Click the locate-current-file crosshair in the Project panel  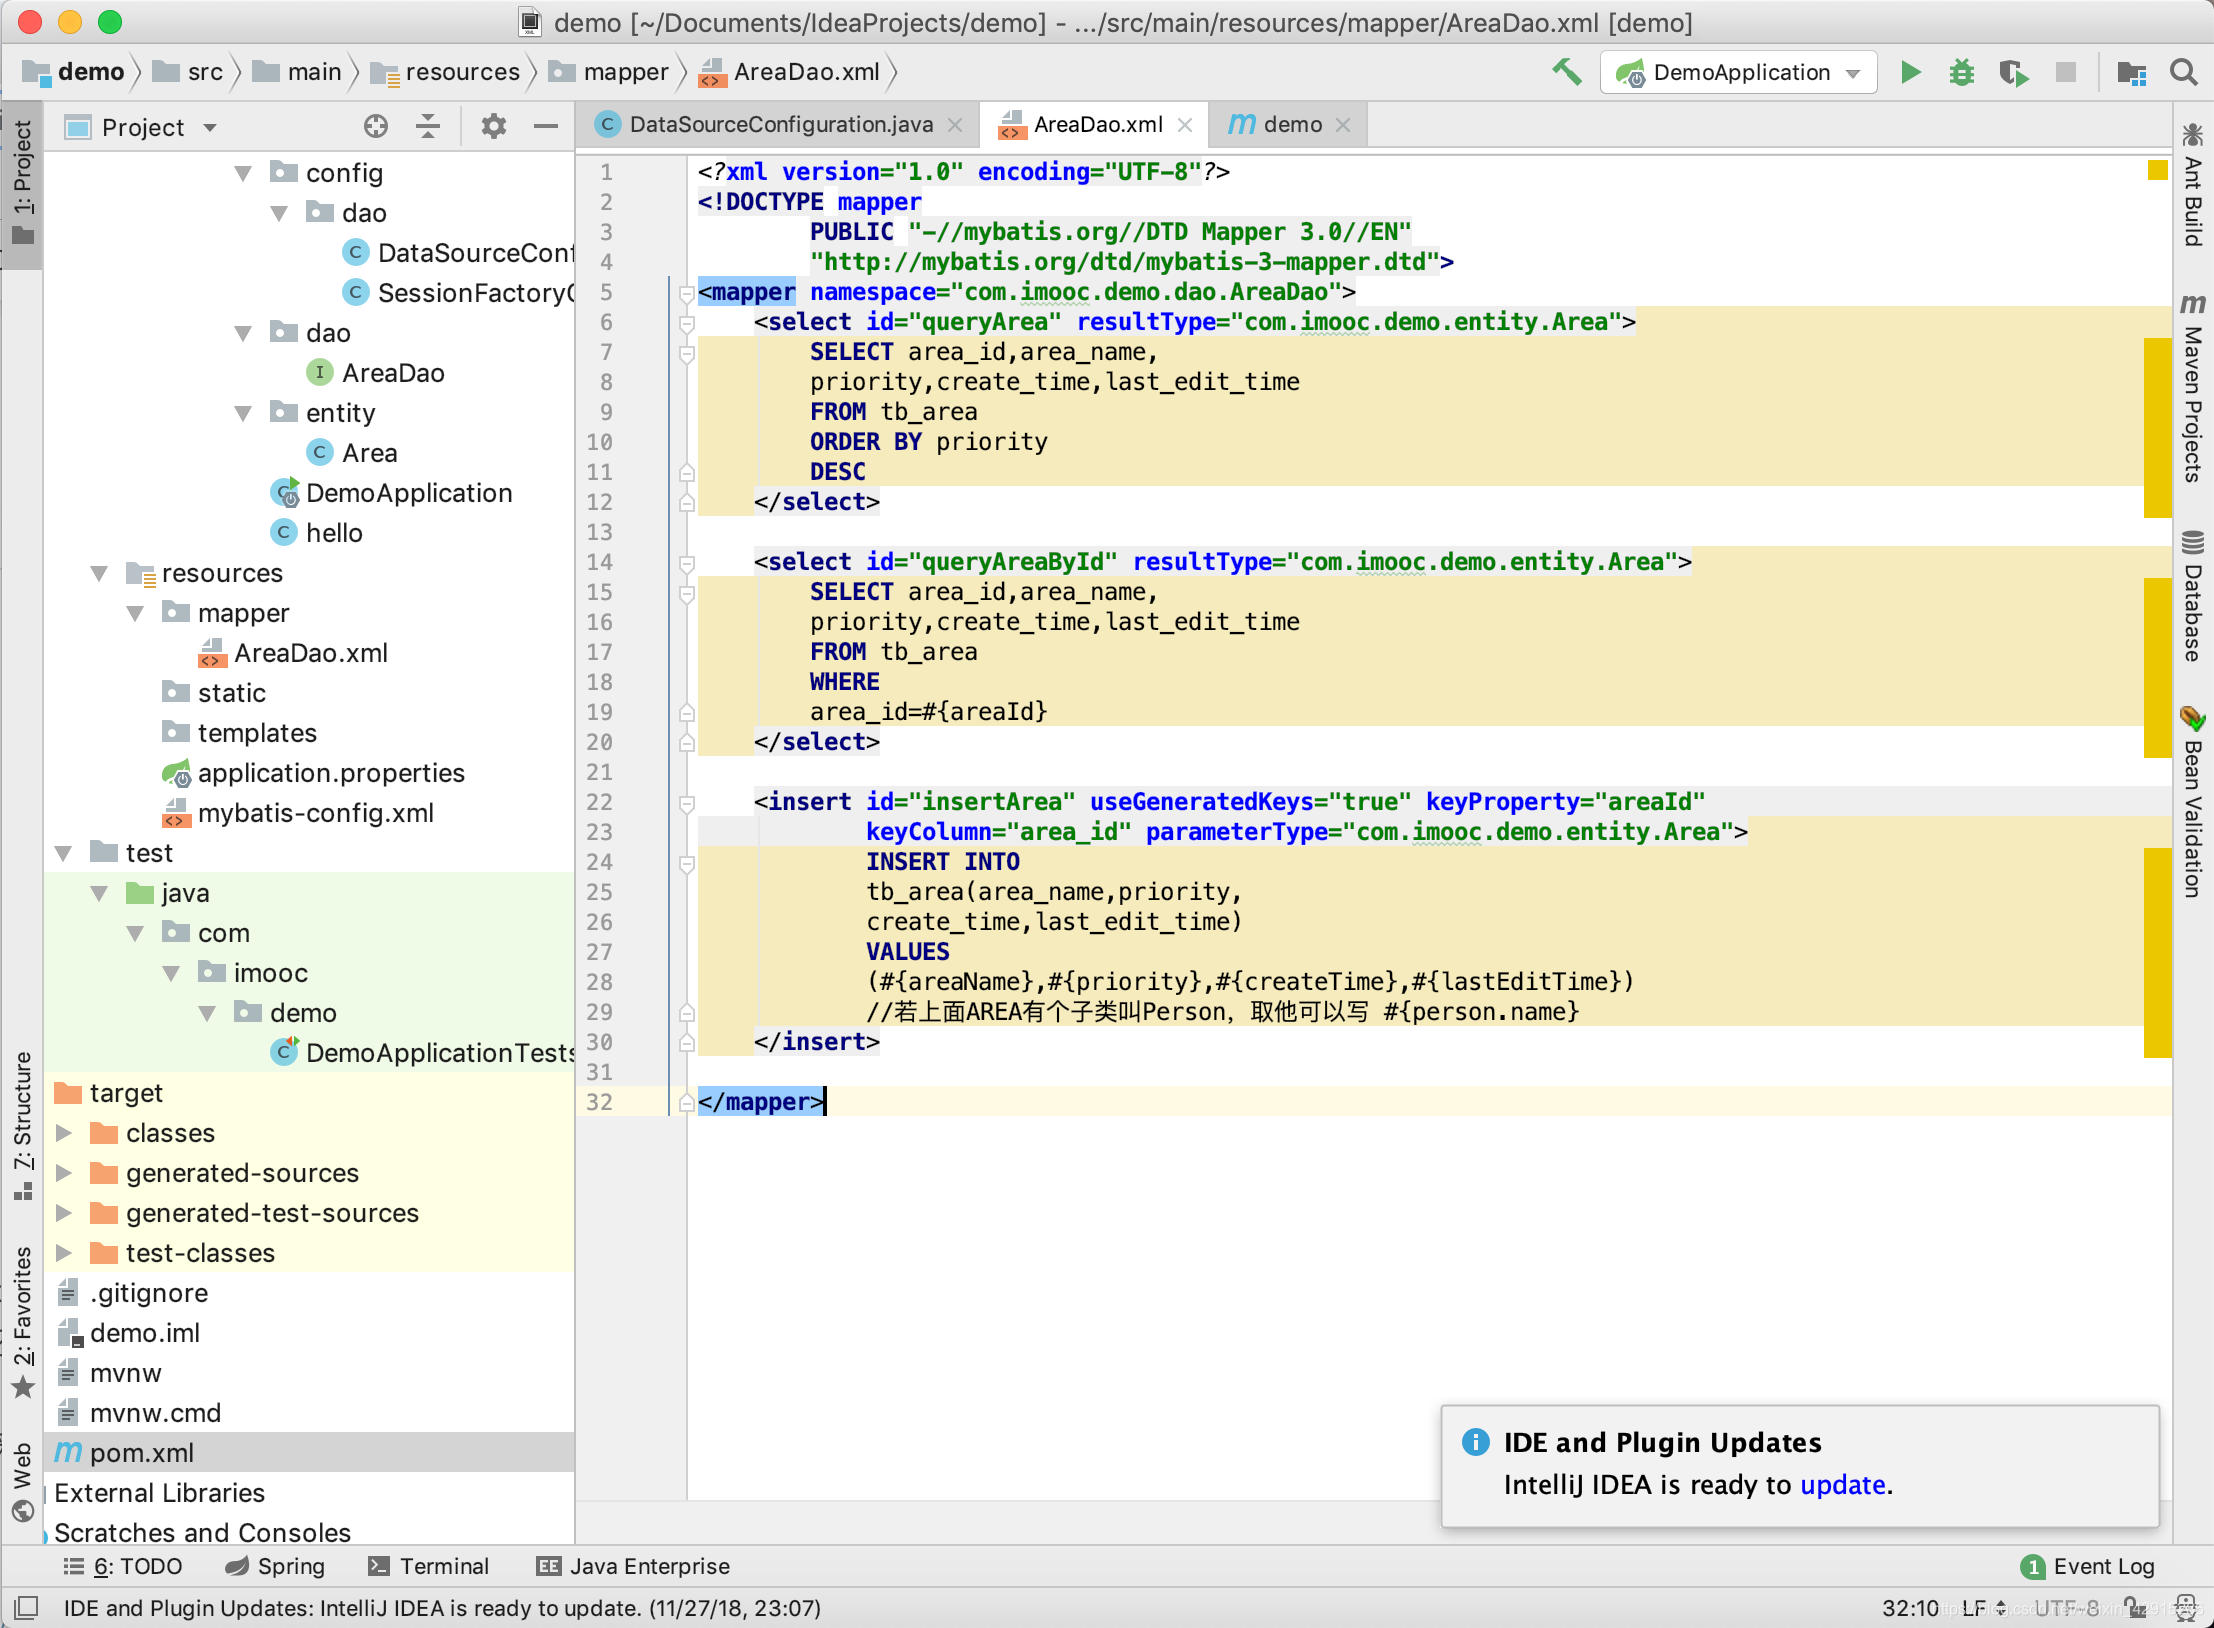coord(376,126)
